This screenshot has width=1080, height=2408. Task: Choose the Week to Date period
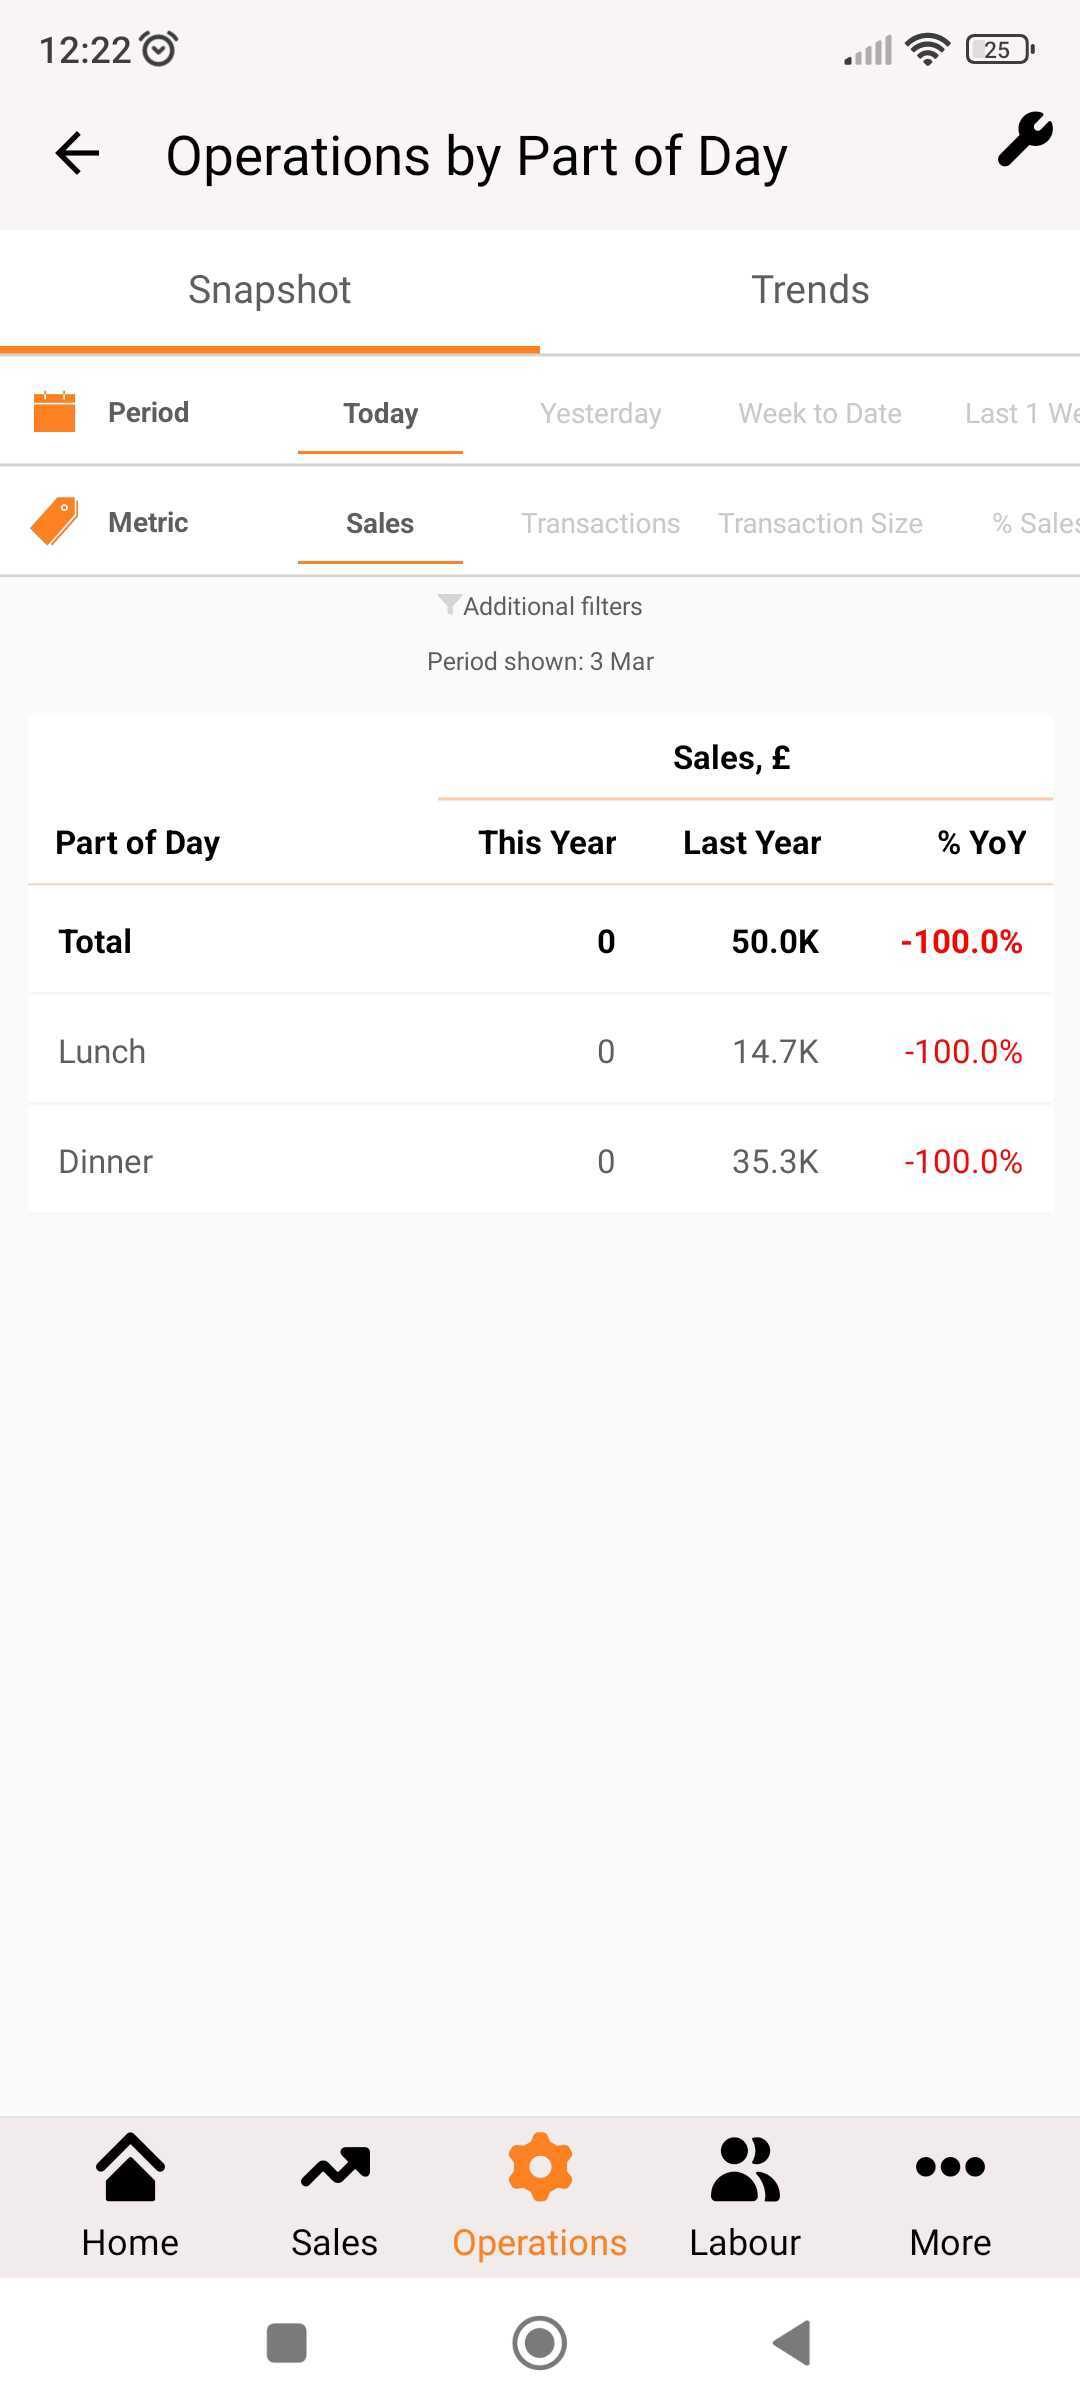[x=820, y=413]
